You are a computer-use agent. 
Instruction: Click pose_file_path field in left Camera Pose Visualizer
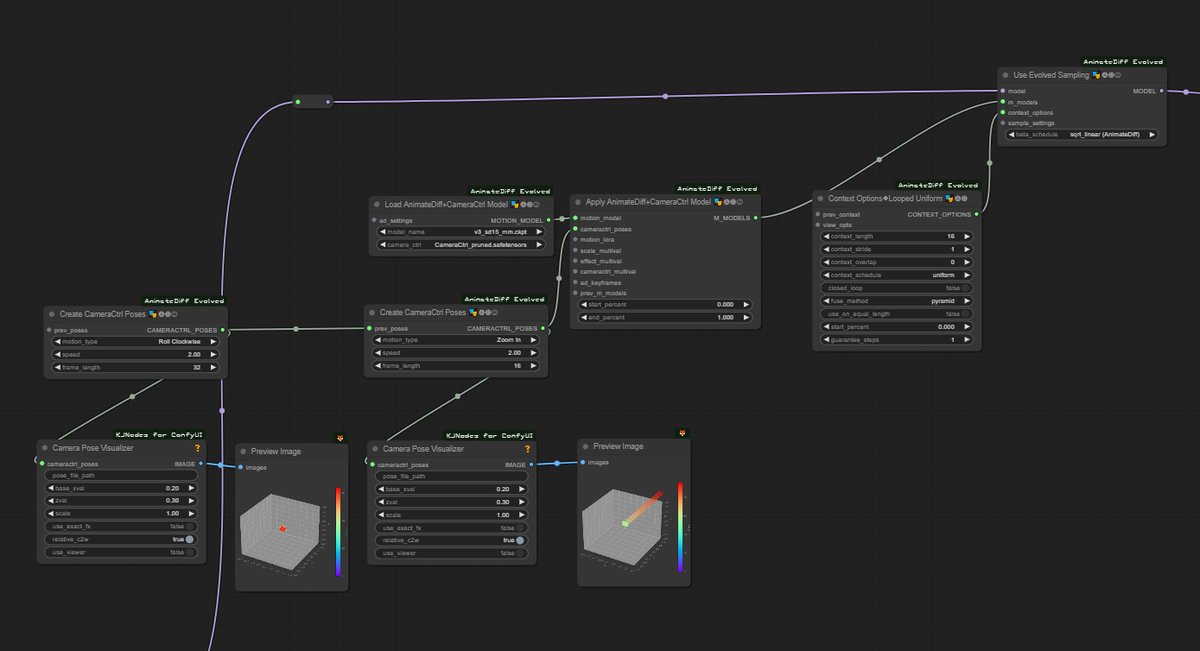[x=120, y=475]
